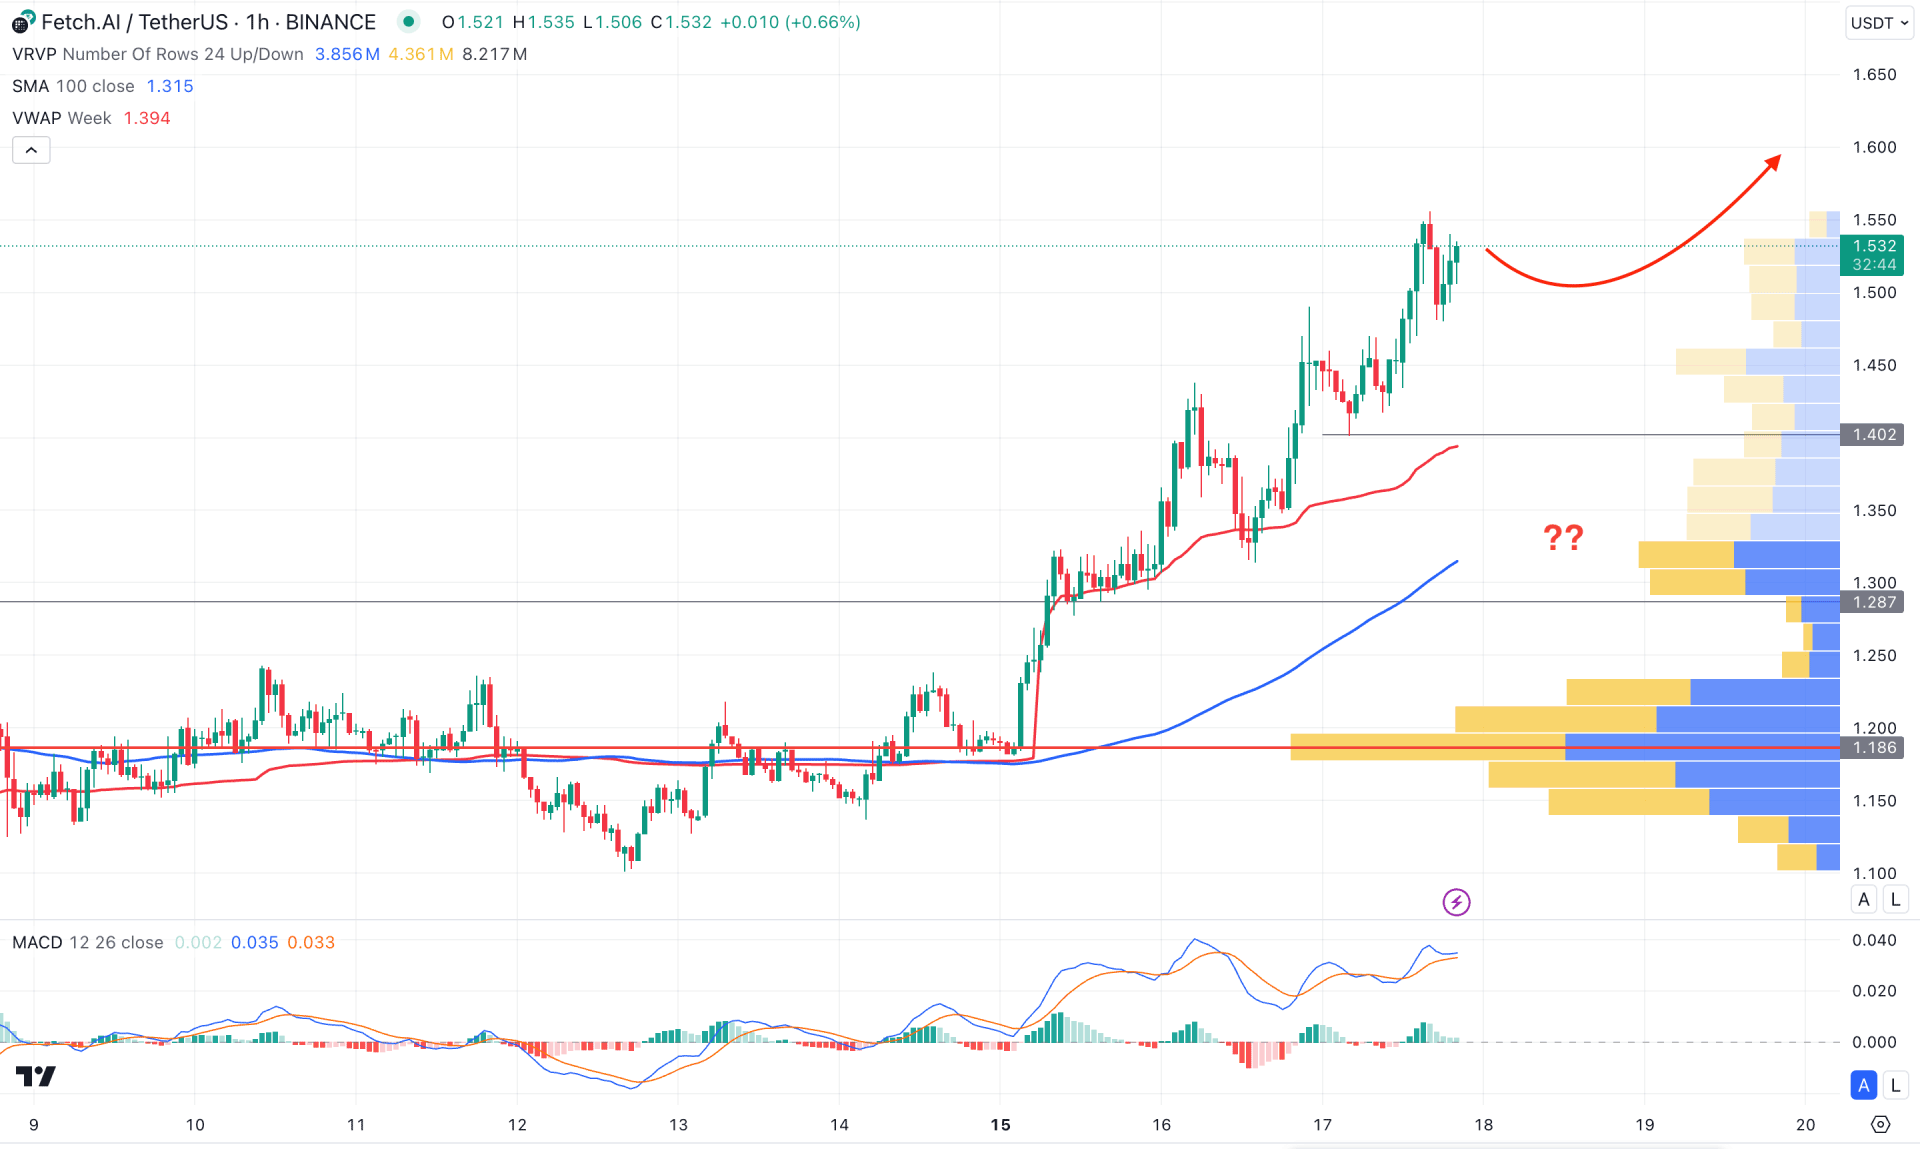Image resolution: width=1920 pixels, height=1149 pixels.
Task: Click the 1.100 price axis label
Action: click(x=1874, y=873)
